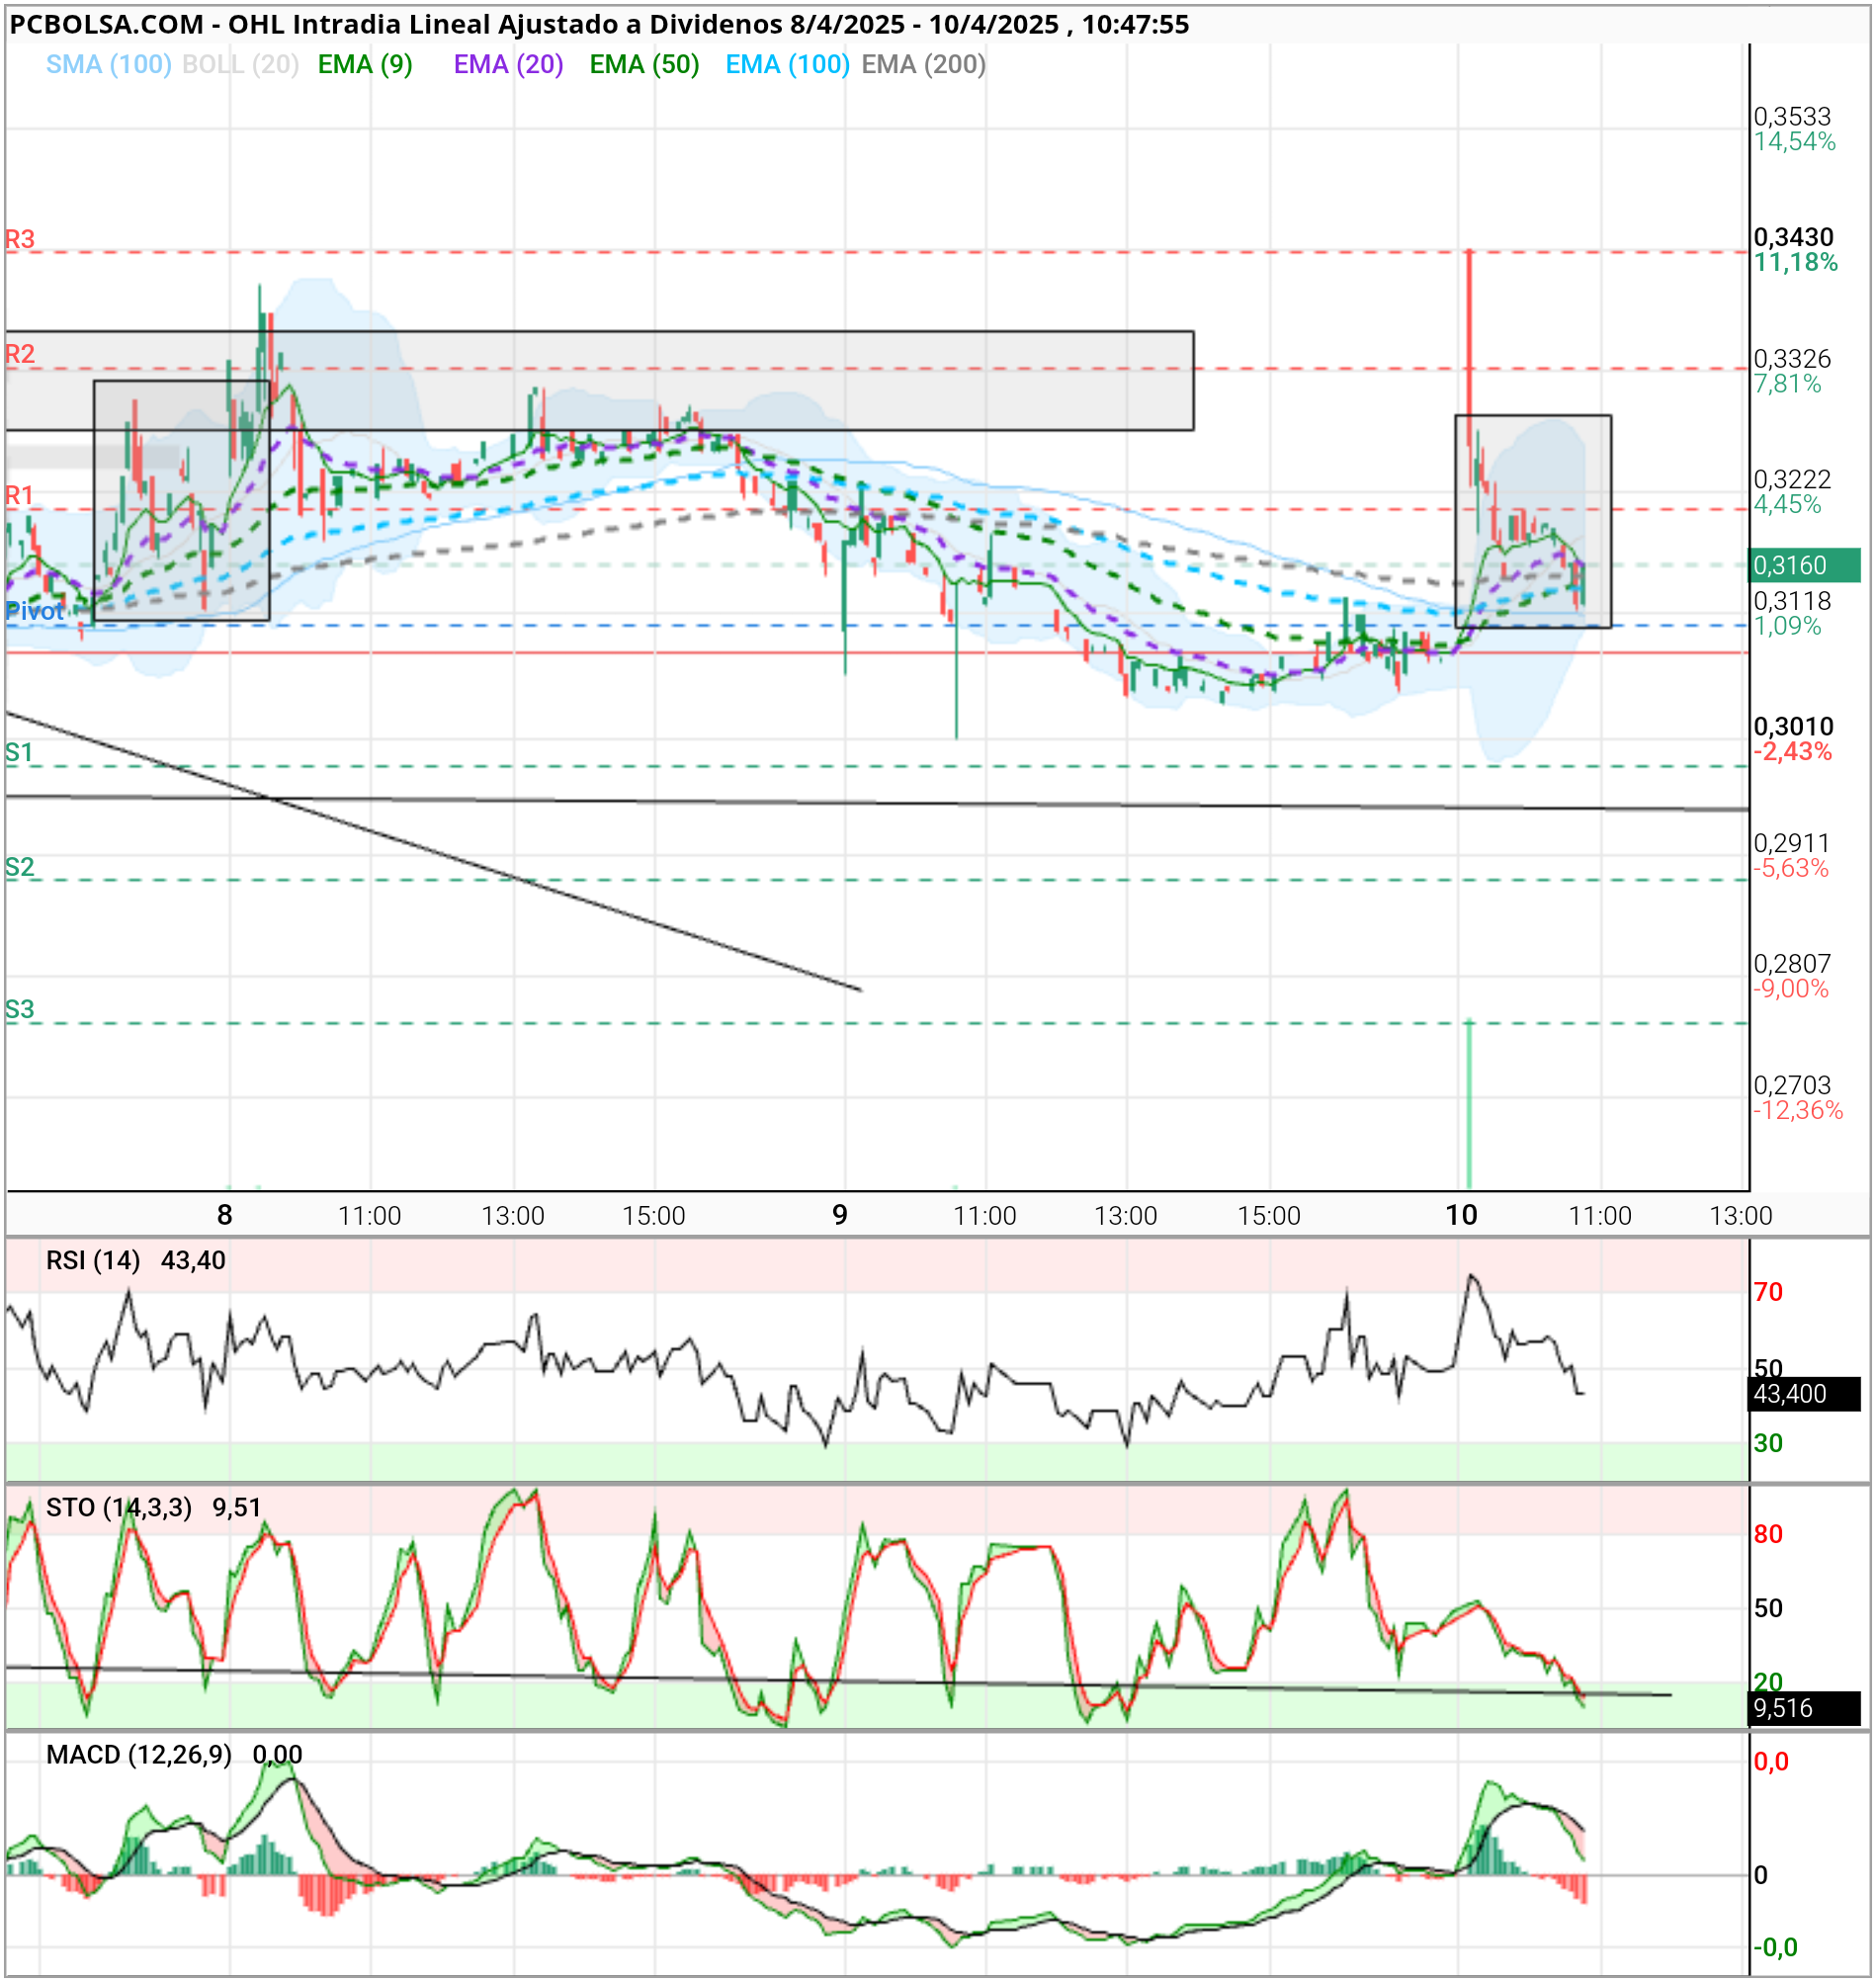Click the EMA (50) legend label
This screenshot has width=1876, height=1982.
click(x=644, y=65)
